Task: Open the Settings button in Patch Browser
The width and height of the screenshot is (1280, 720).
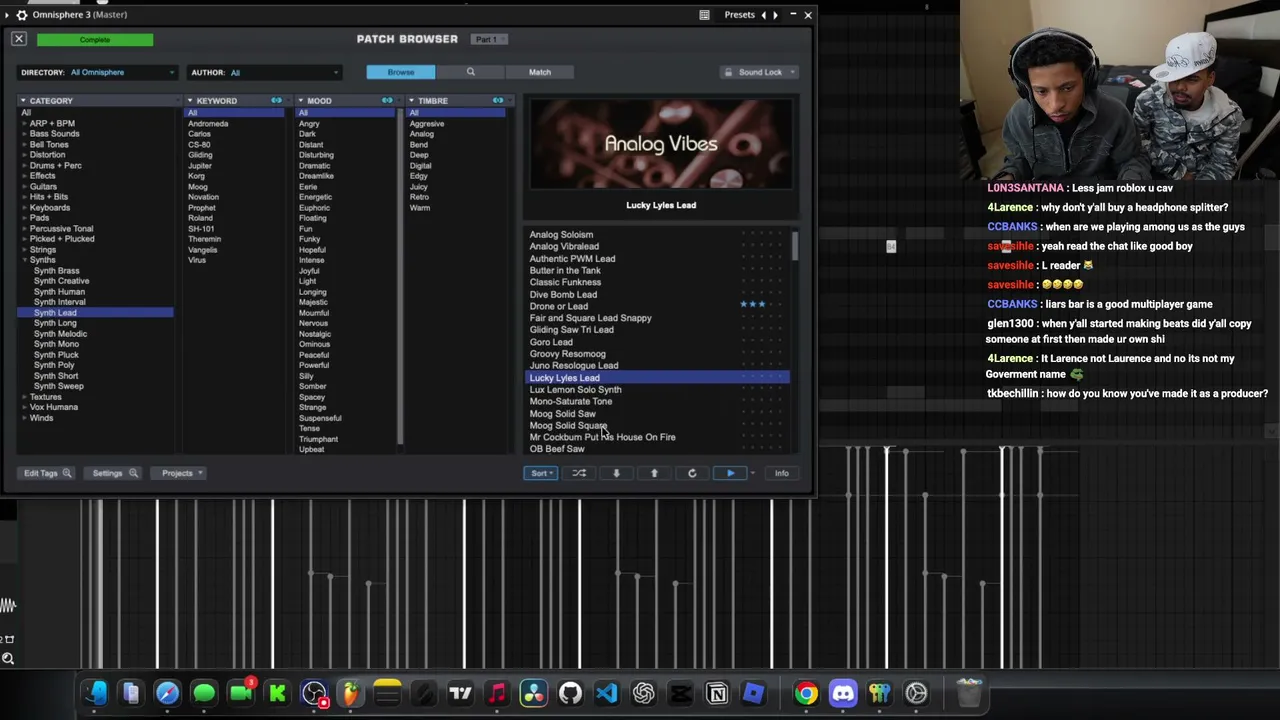Action: pos(114,473)
